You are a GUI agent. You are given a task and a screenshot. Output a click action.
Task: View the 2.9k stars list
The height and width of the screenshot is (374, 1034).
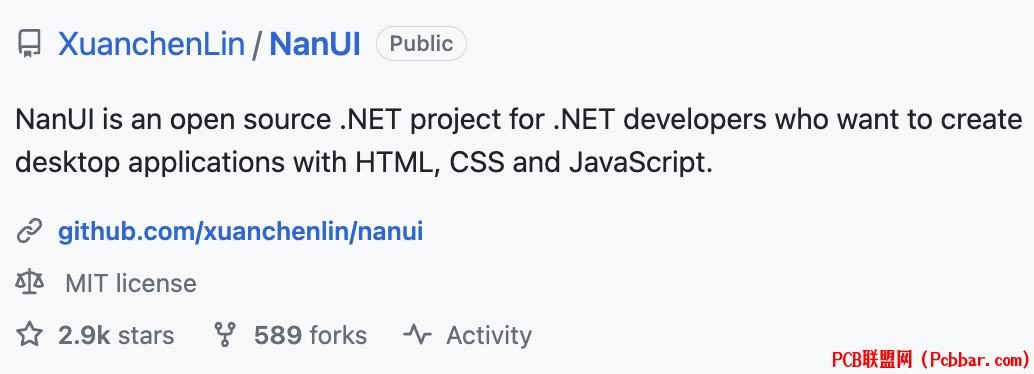click(x=116, y=335)
